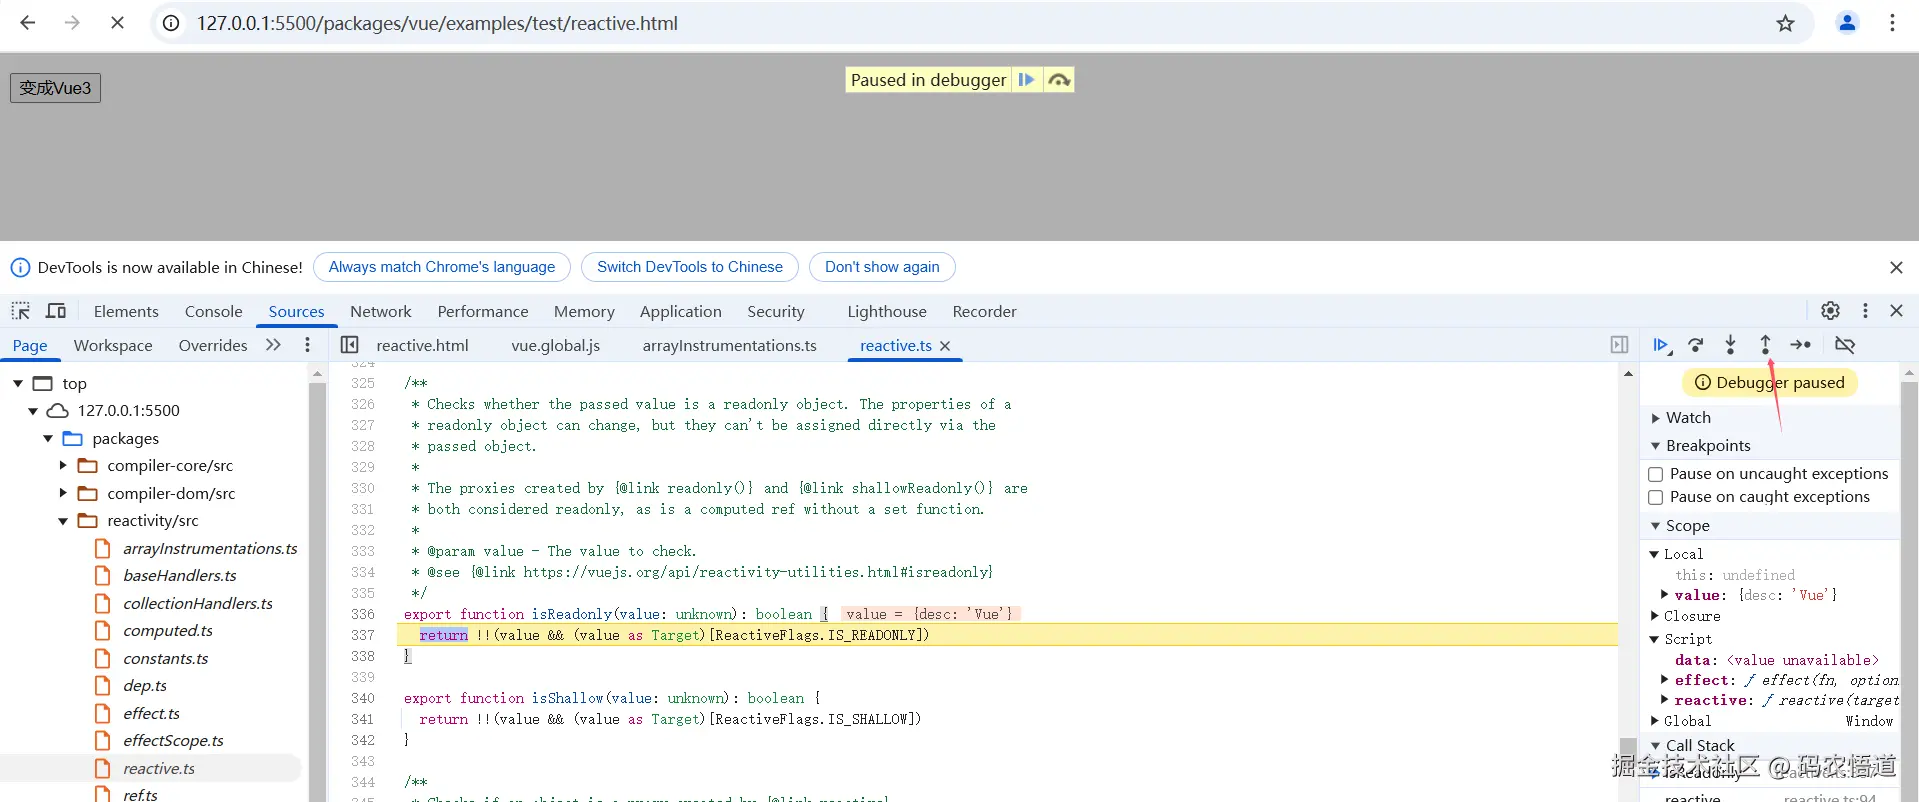Viewport: 1919px width, 802px height.
Task: Collapse the top frame tree node
Action: [x=18, y=384]
